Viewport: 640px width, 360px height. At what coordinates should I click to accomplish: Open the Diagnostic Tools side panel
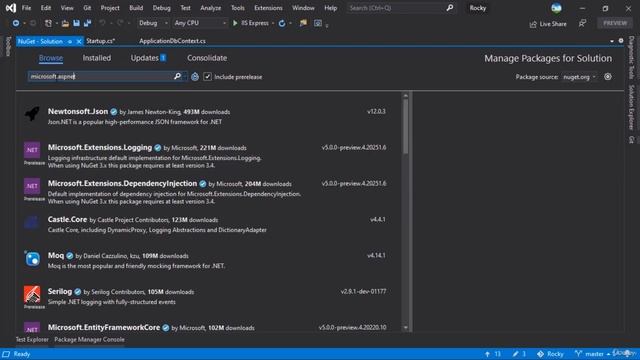tap(631, 58)
